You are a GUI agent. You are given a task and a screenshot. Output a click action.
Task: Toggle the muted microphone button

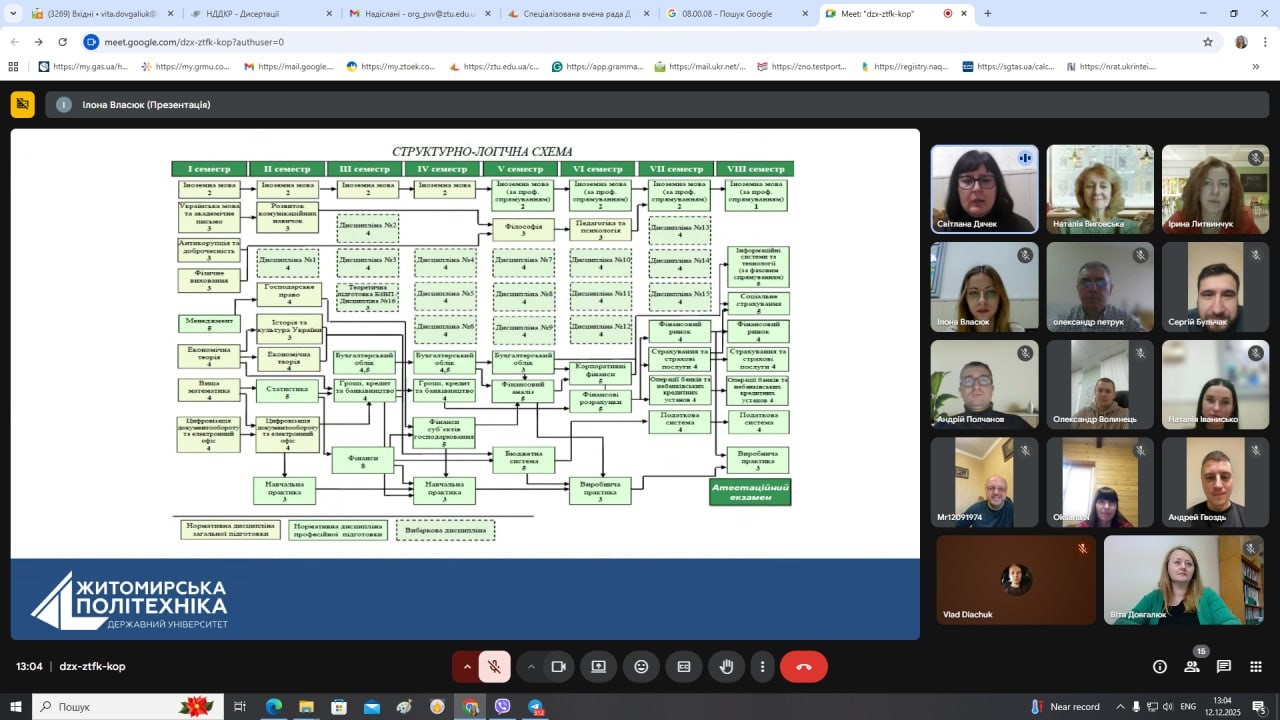(494, 667)
